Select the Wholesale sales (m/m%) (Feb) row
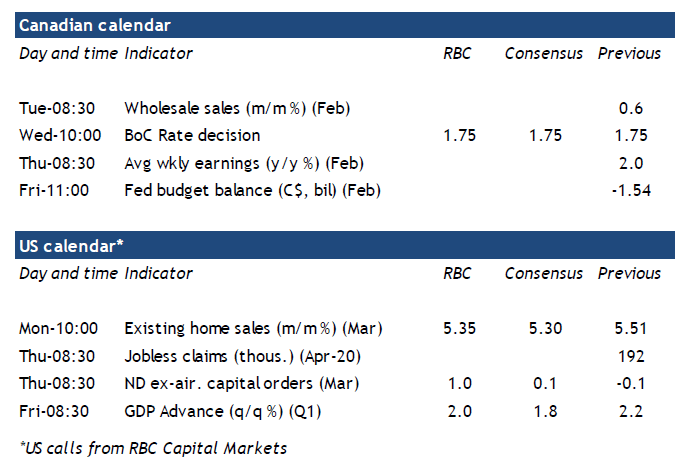Screen dimensions: 687x467 (235, 108)
